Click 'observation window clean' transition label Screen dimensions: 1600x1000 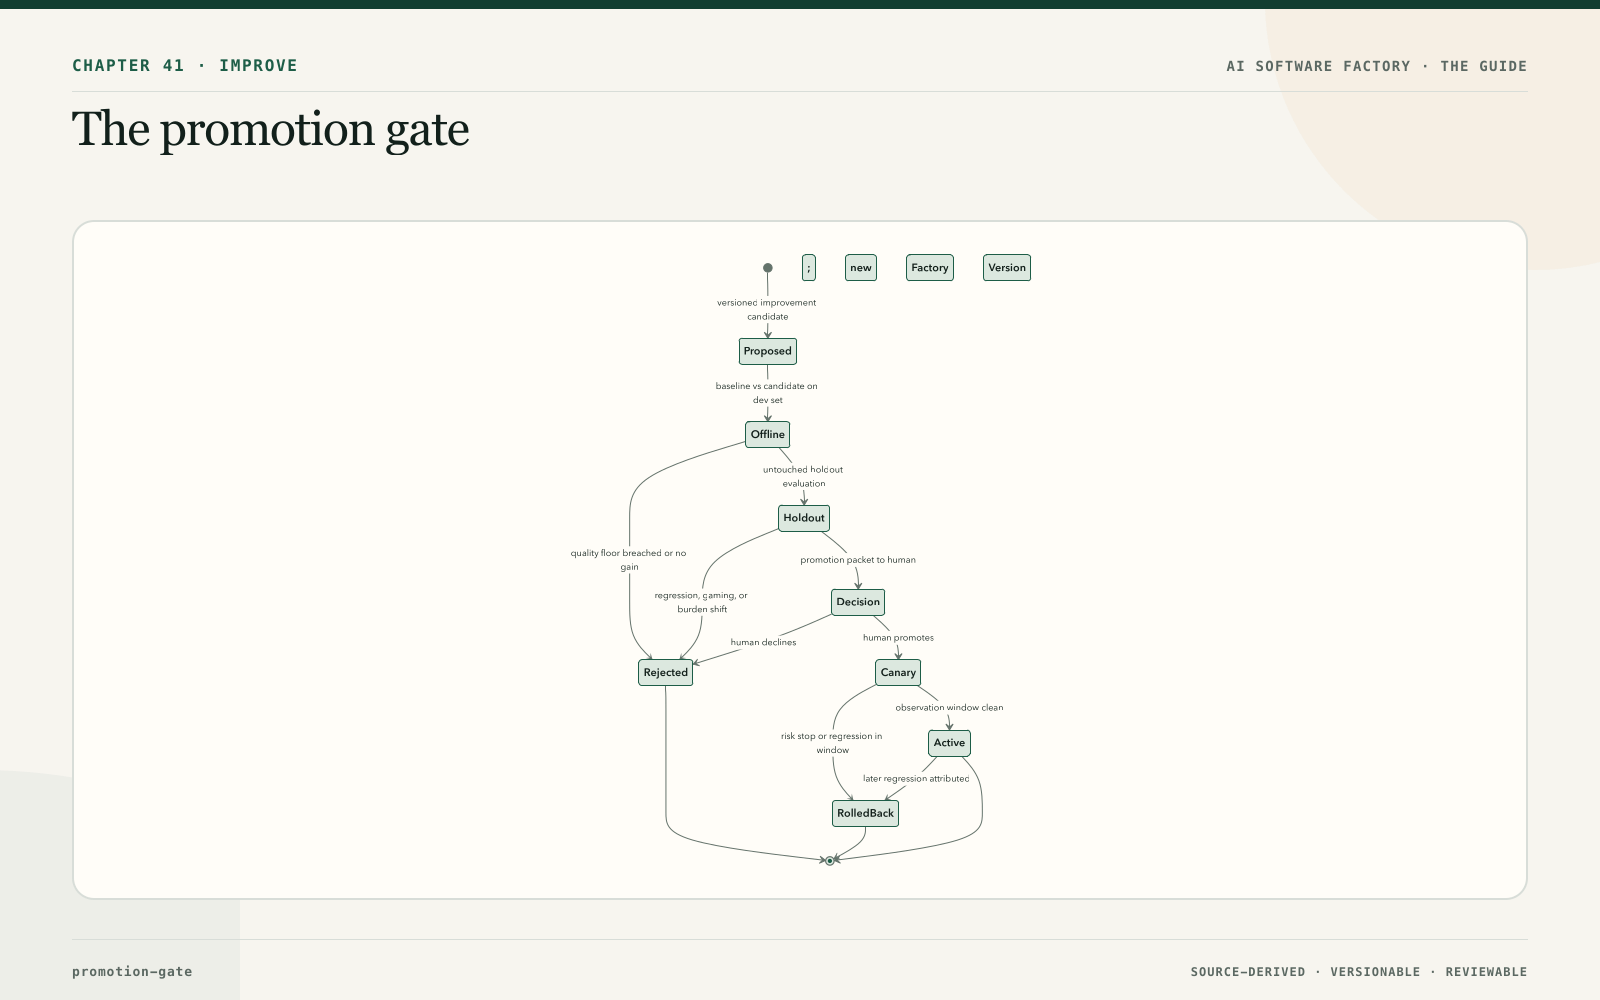pos(949,707)
